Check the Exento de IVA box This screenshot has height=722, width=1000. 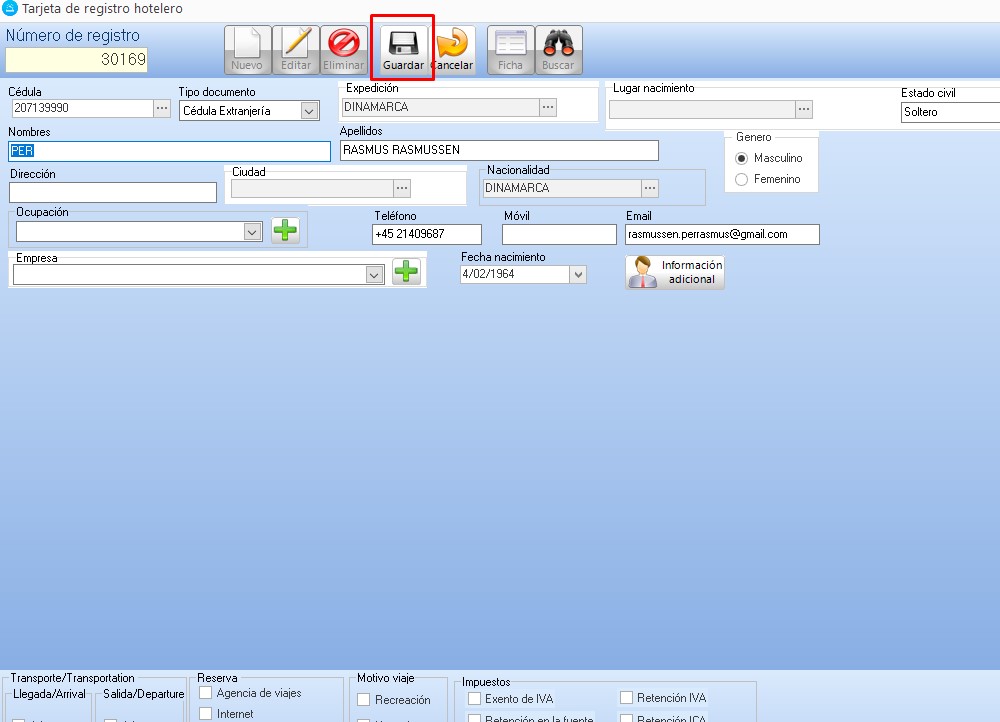474,699
